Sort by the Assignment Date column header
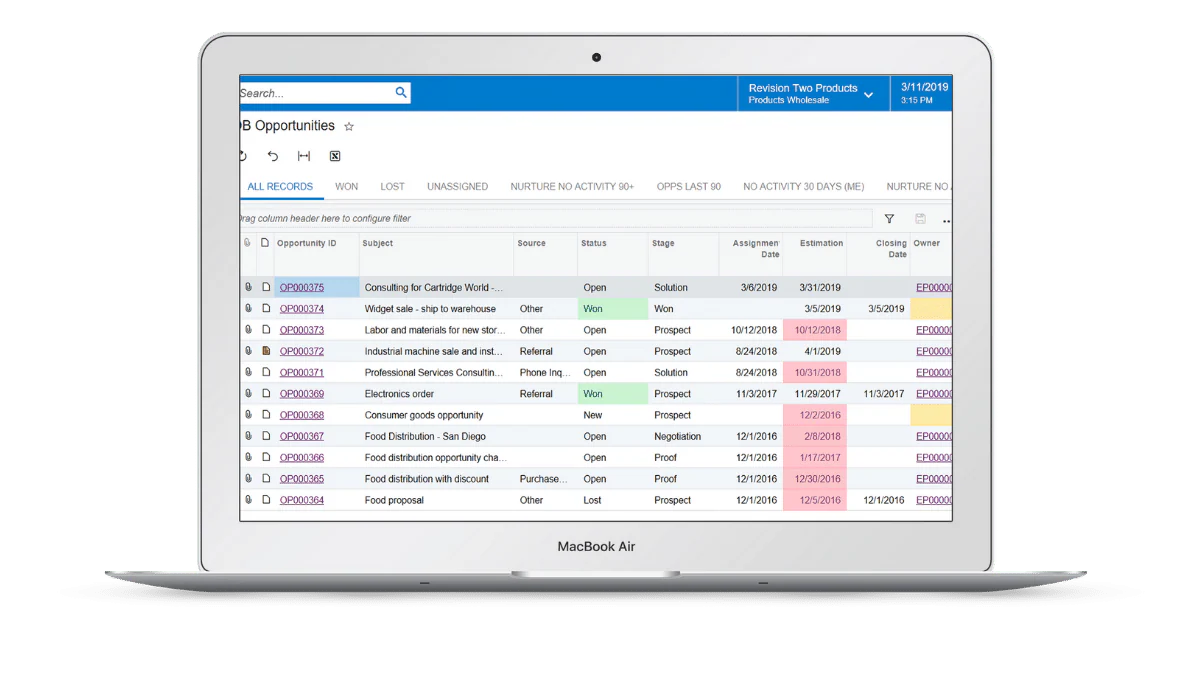This screenshot has width=1200, height=675. pyautogui.click(x=756, y=248)
